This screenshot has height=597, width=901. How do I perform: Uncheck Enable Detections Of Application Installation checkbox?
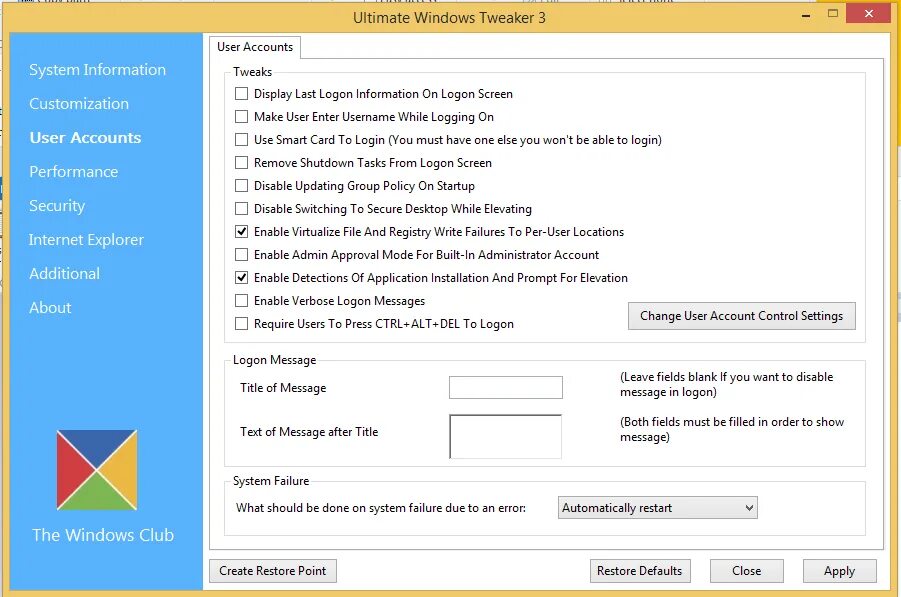tap(241, 278)
